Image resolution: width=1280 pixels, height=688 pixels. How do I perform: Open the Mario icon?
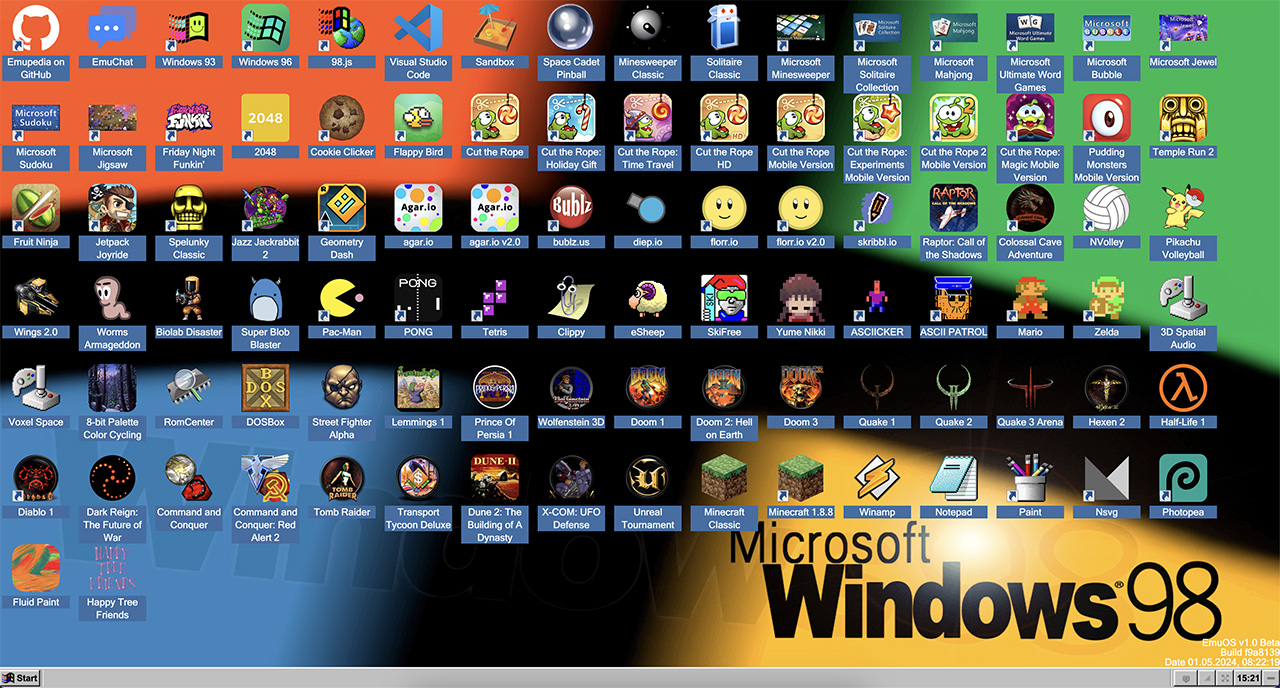pyautogui.click(x=1030, y=298)
